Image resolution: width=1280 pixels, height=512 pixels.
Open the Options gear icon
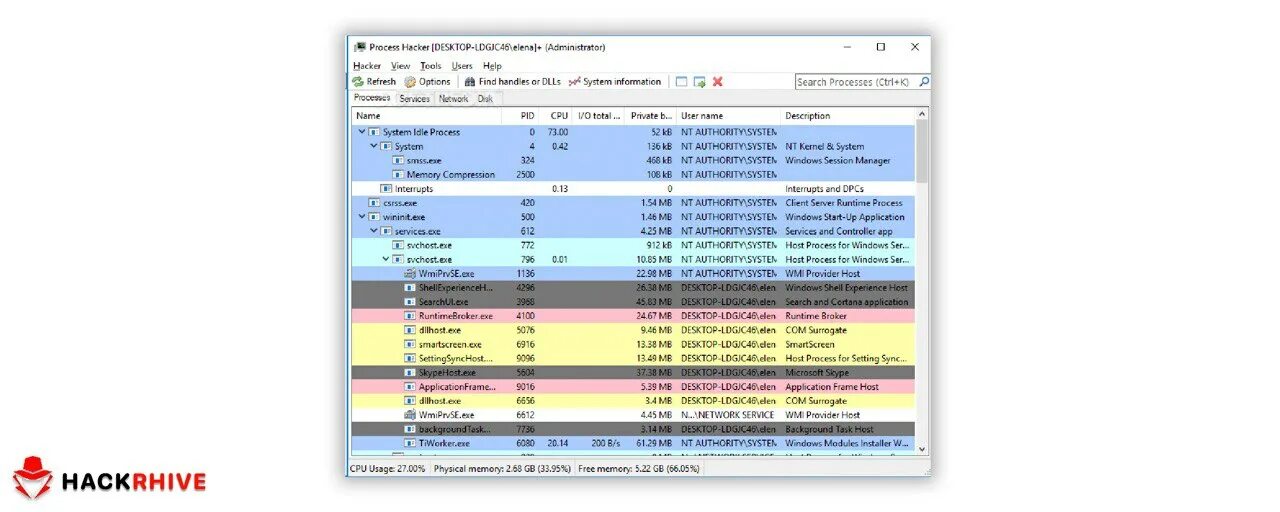pos(410,82)
